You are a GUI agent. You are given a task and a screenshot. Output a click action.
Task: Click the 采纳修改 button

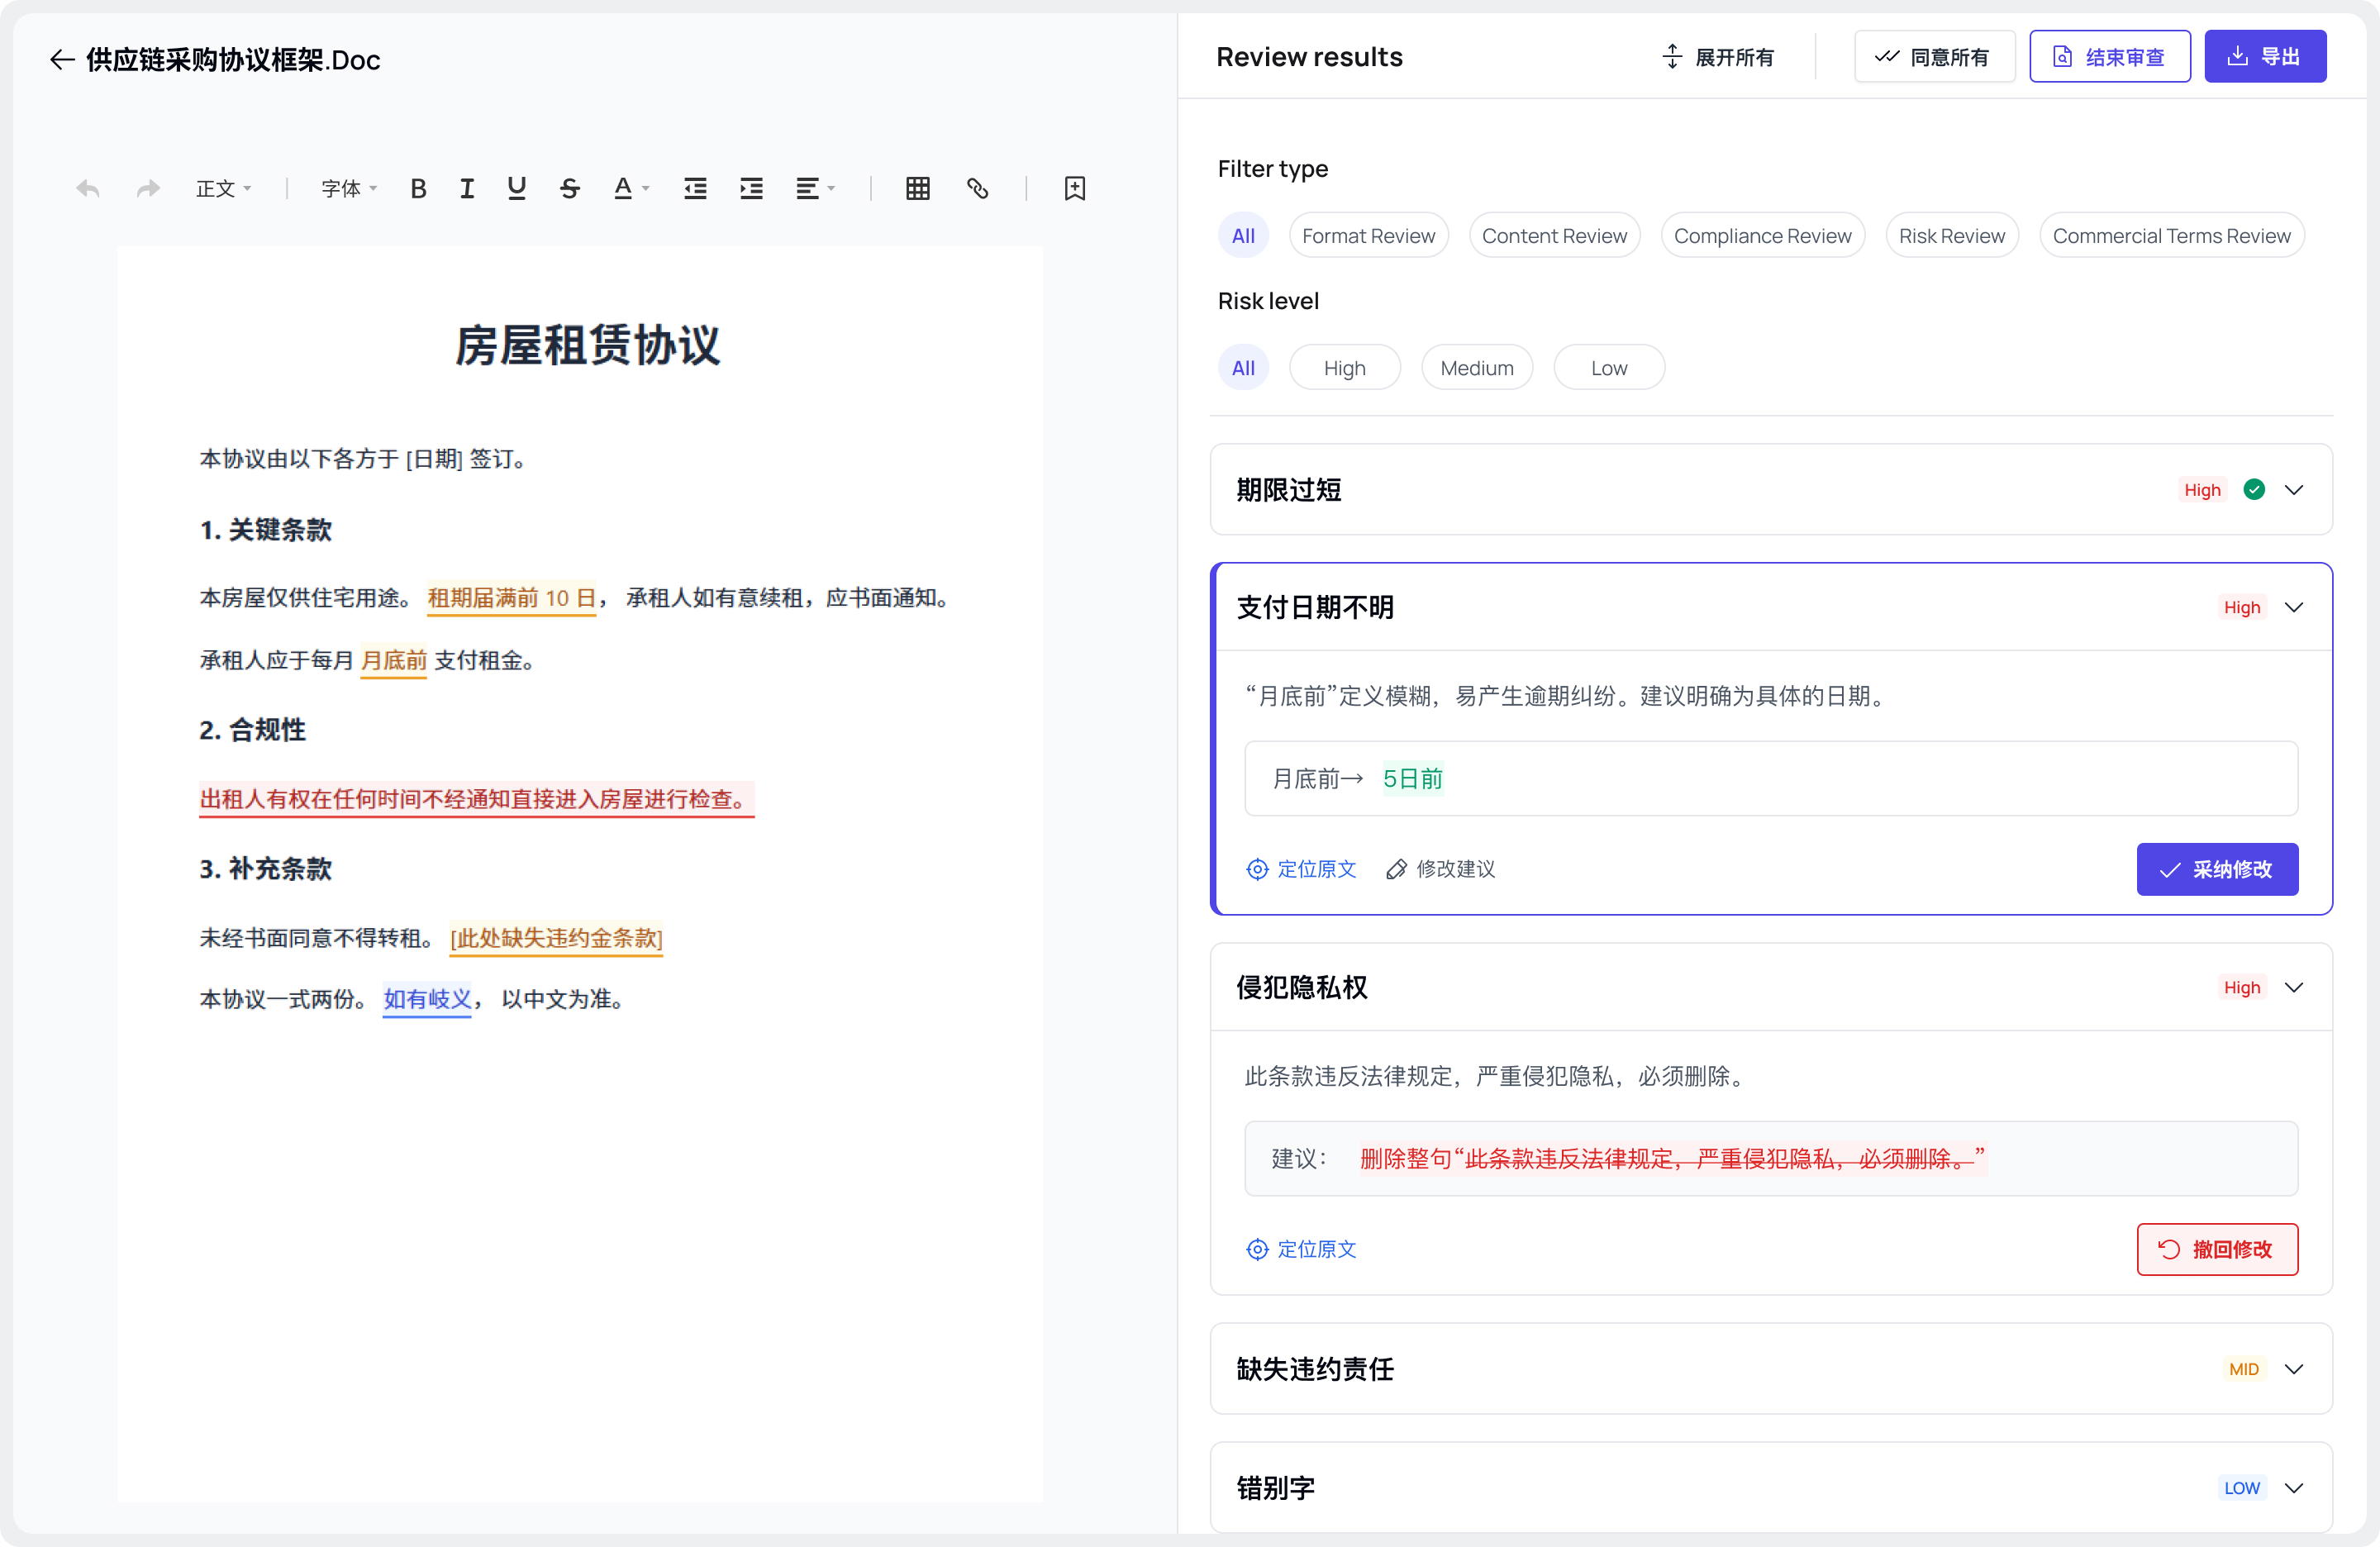(2217, 869)
